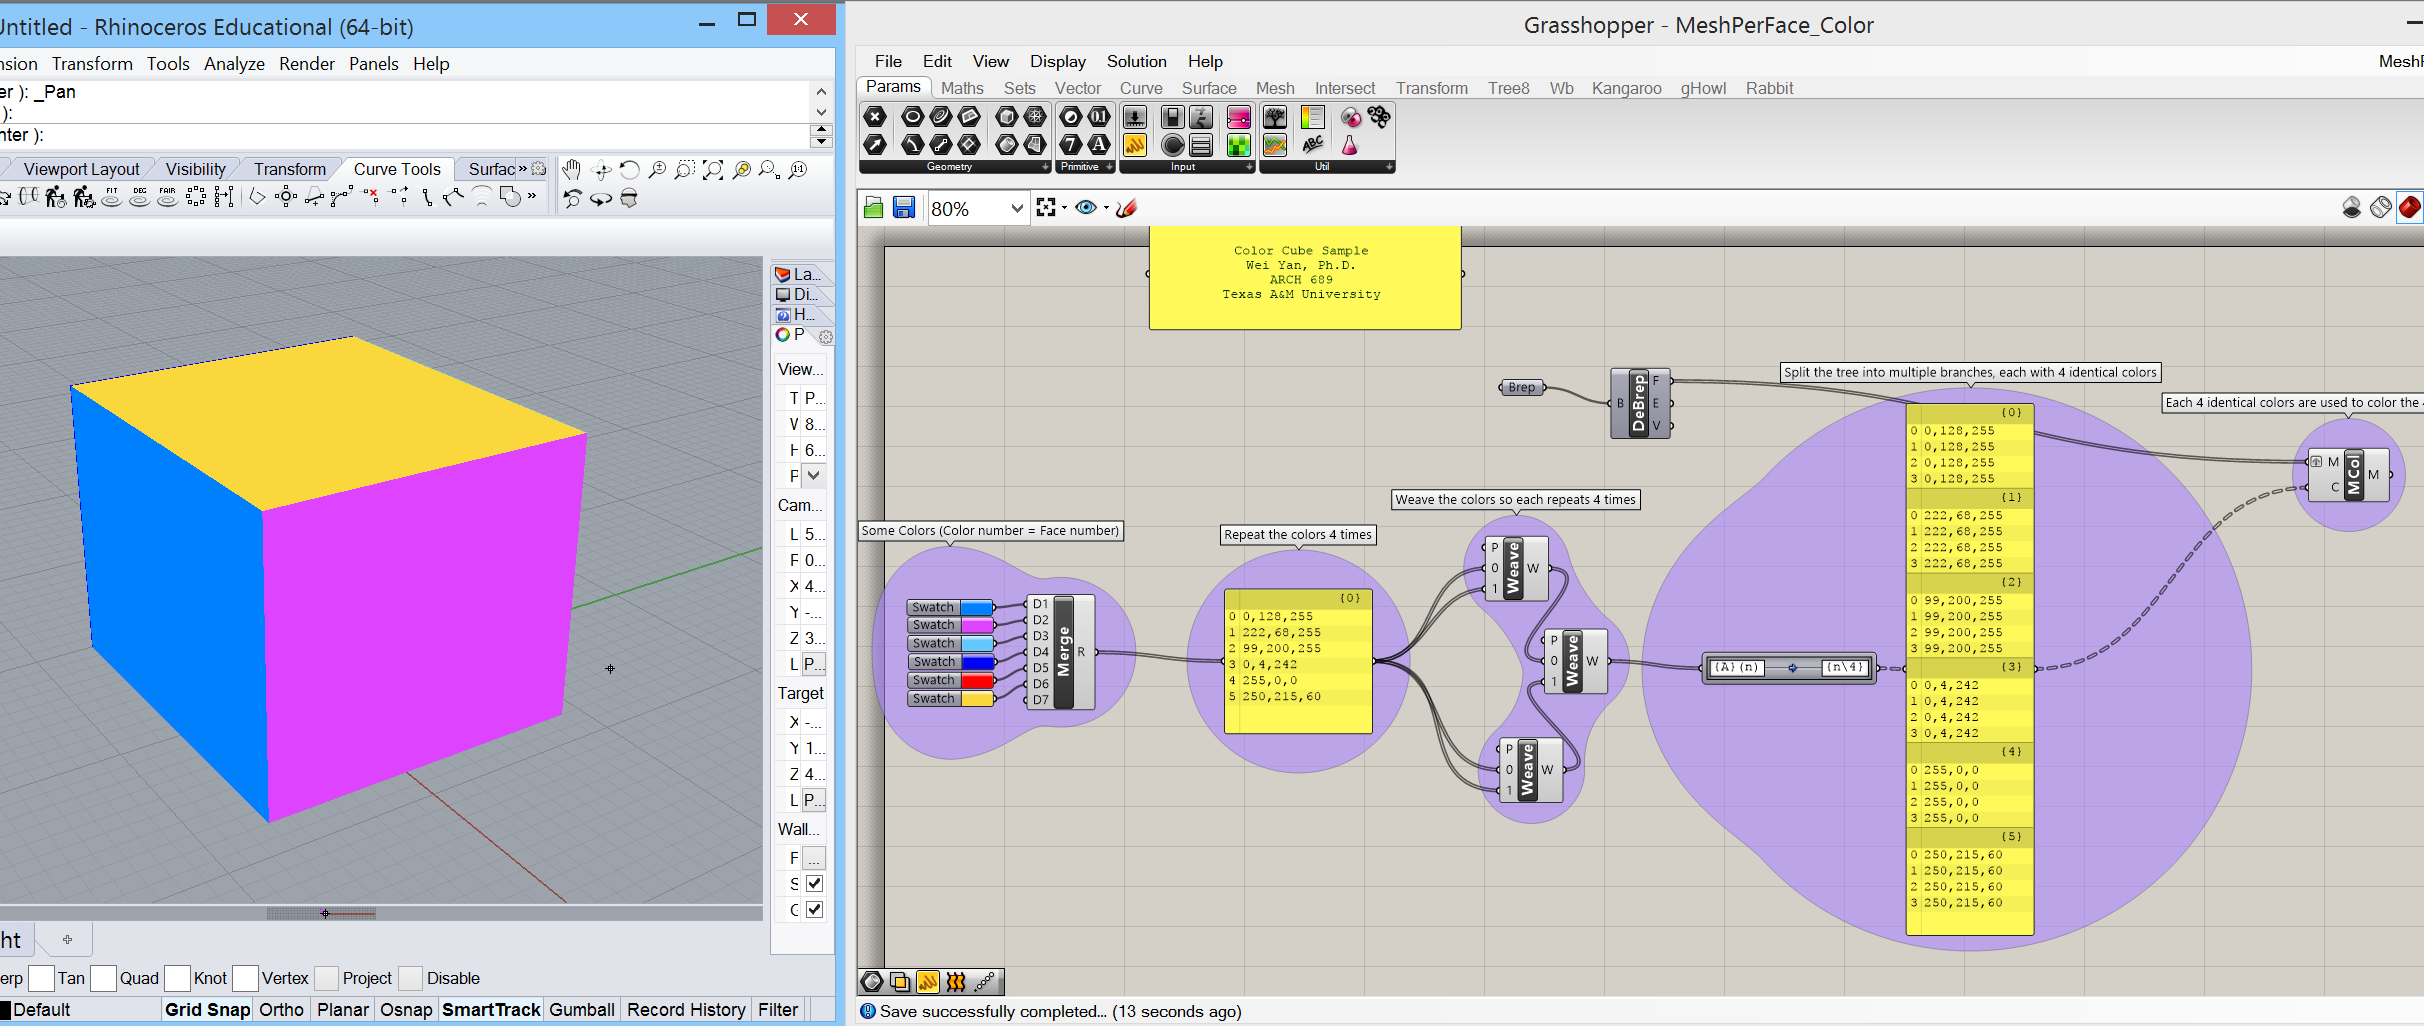2424x1026 pixels.
Task: Add a Colour Swatch component with the pink-green flask icon
Action: (x=1350, y=146)
